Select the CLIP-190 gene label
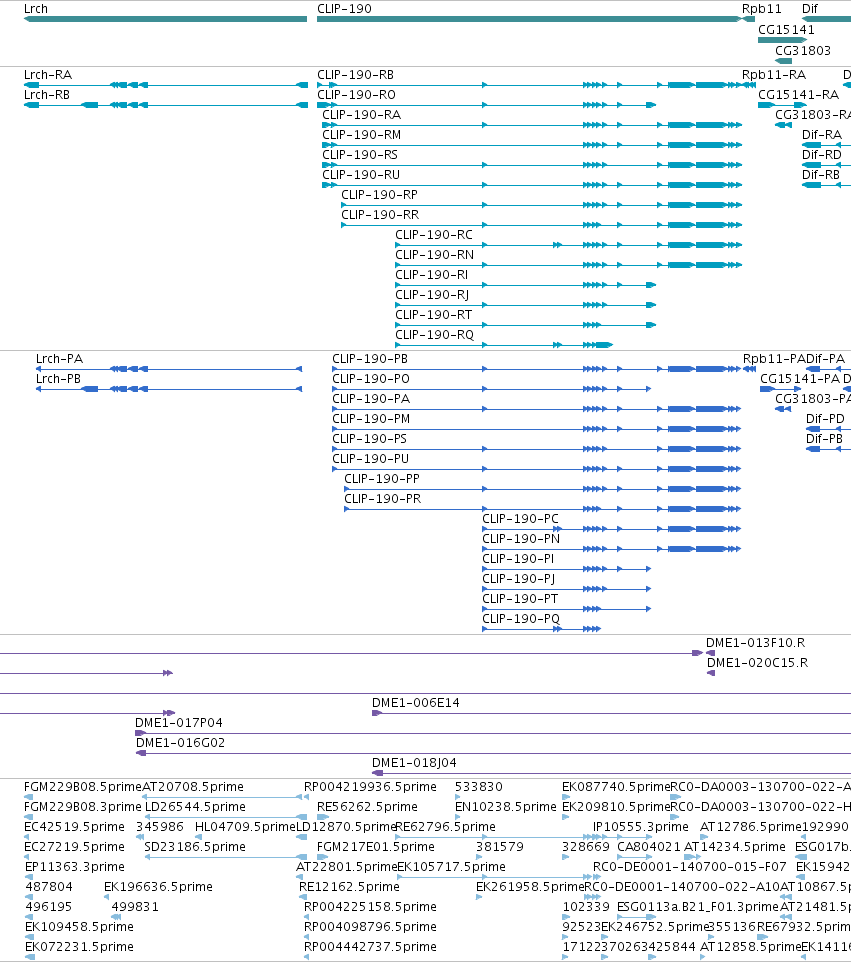This screenshot has width=851, height=962. [344, 9]
